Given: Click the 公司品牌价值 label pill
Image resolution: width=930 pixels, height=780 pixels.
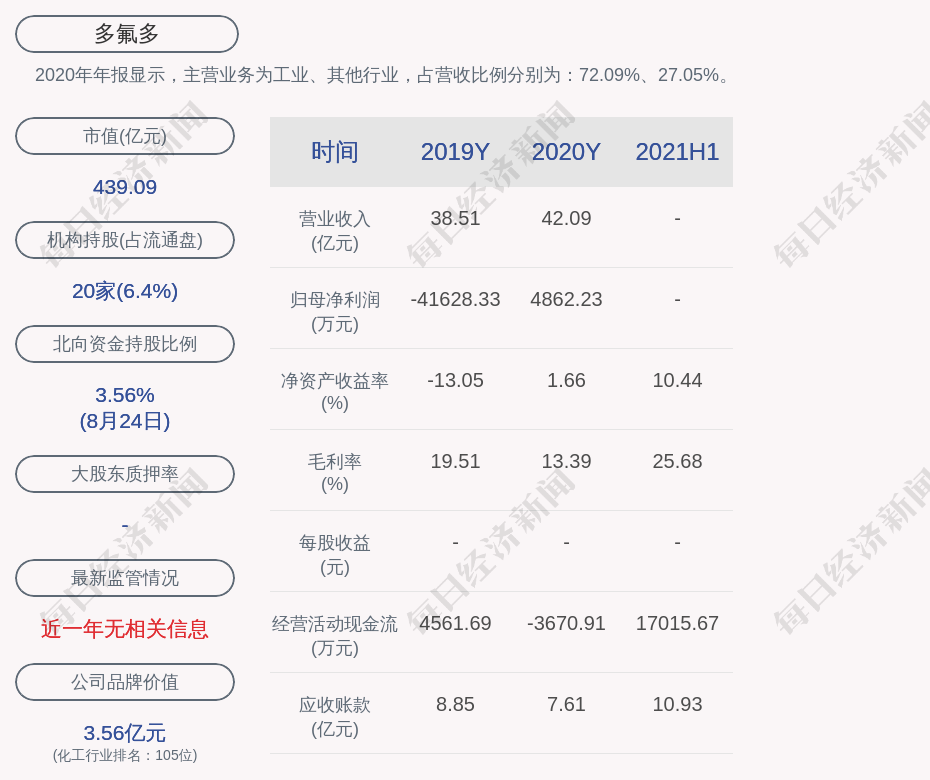Looking at the screenshot, I should 125,682.
